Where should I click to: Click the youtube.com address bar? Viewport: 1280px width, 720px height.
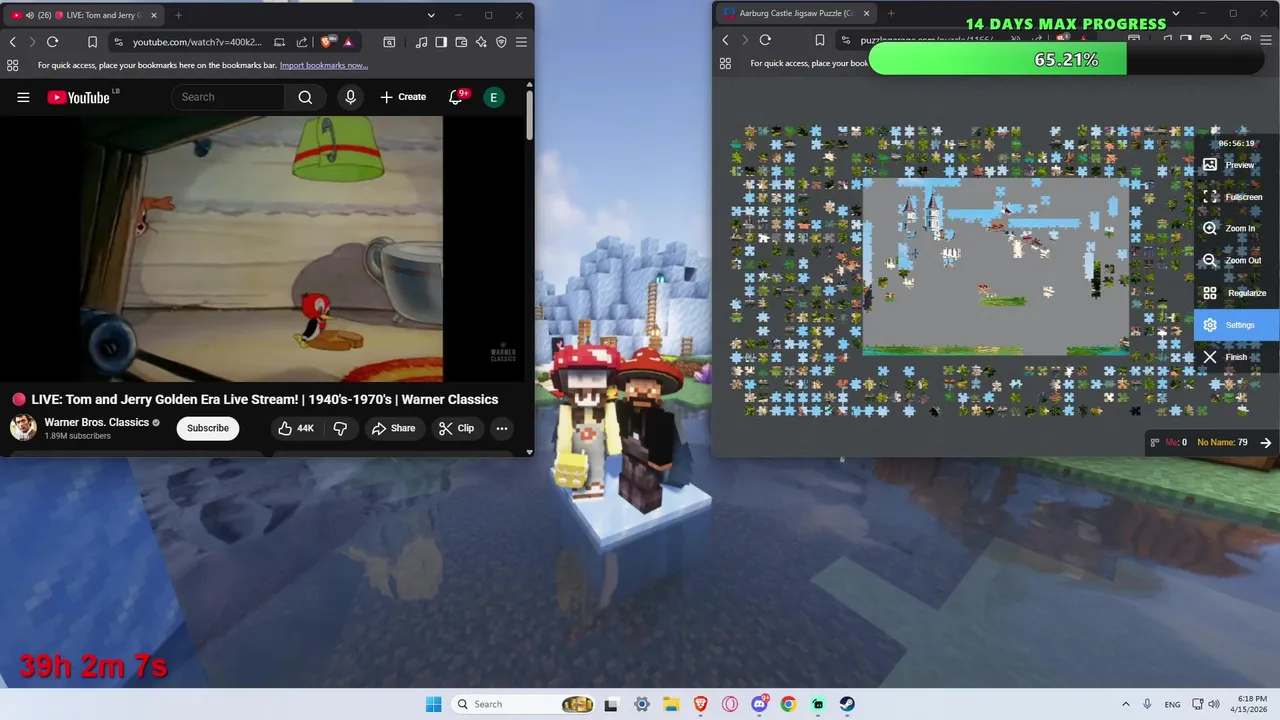[196, 42]
